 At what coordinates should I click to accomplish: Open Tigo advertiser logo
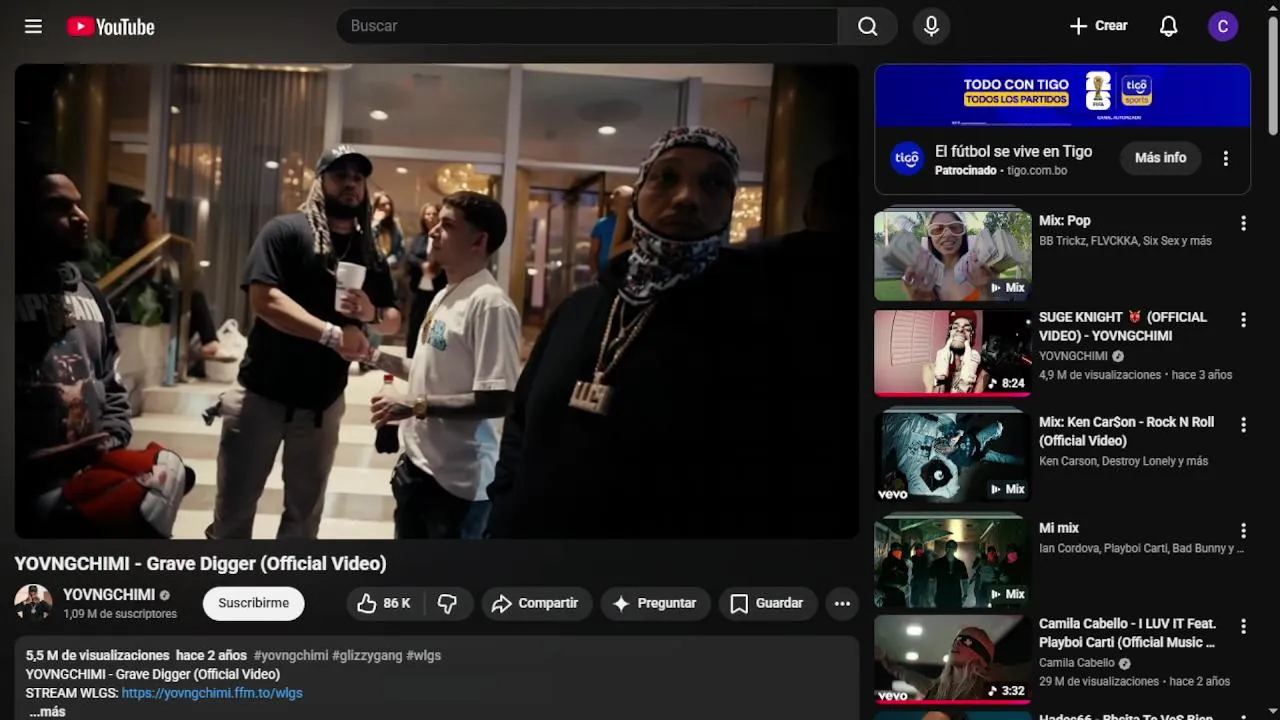tap(907, 158)
